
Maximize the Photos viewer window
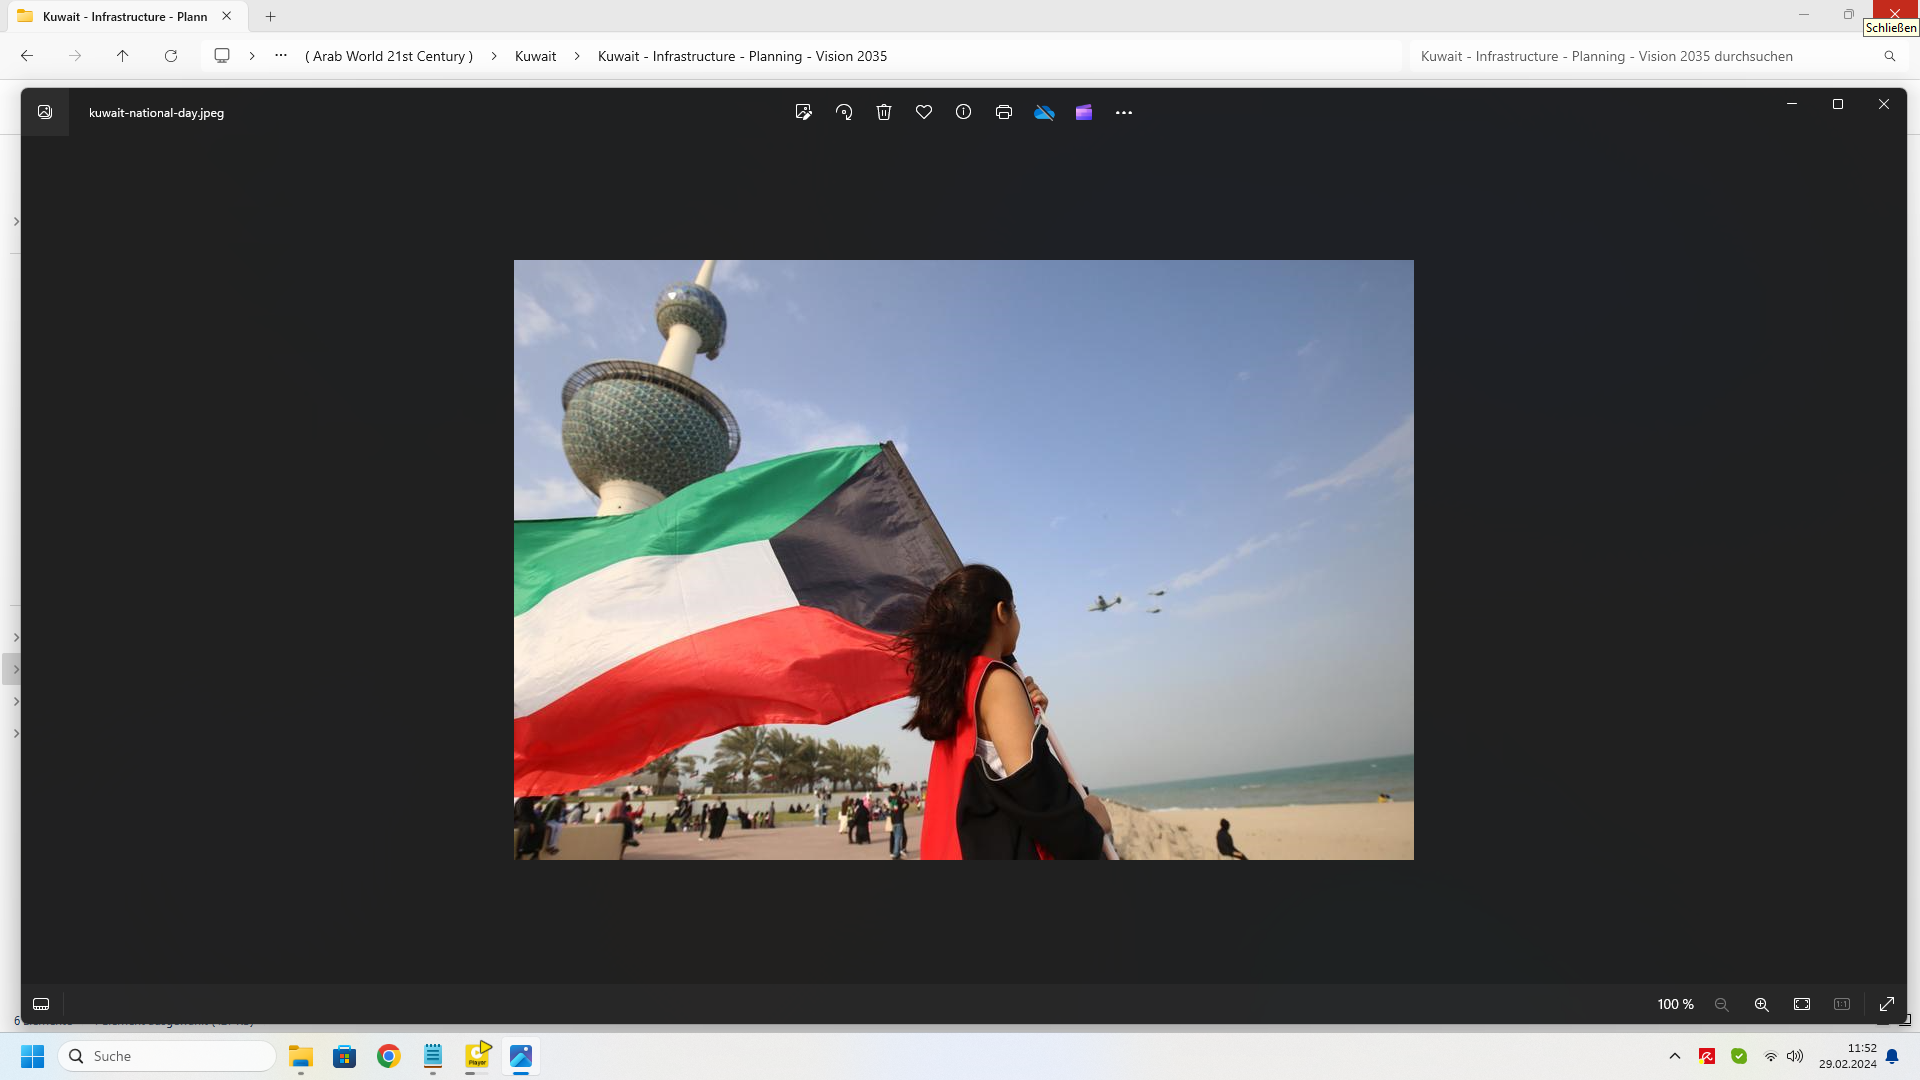[1838, 104]
